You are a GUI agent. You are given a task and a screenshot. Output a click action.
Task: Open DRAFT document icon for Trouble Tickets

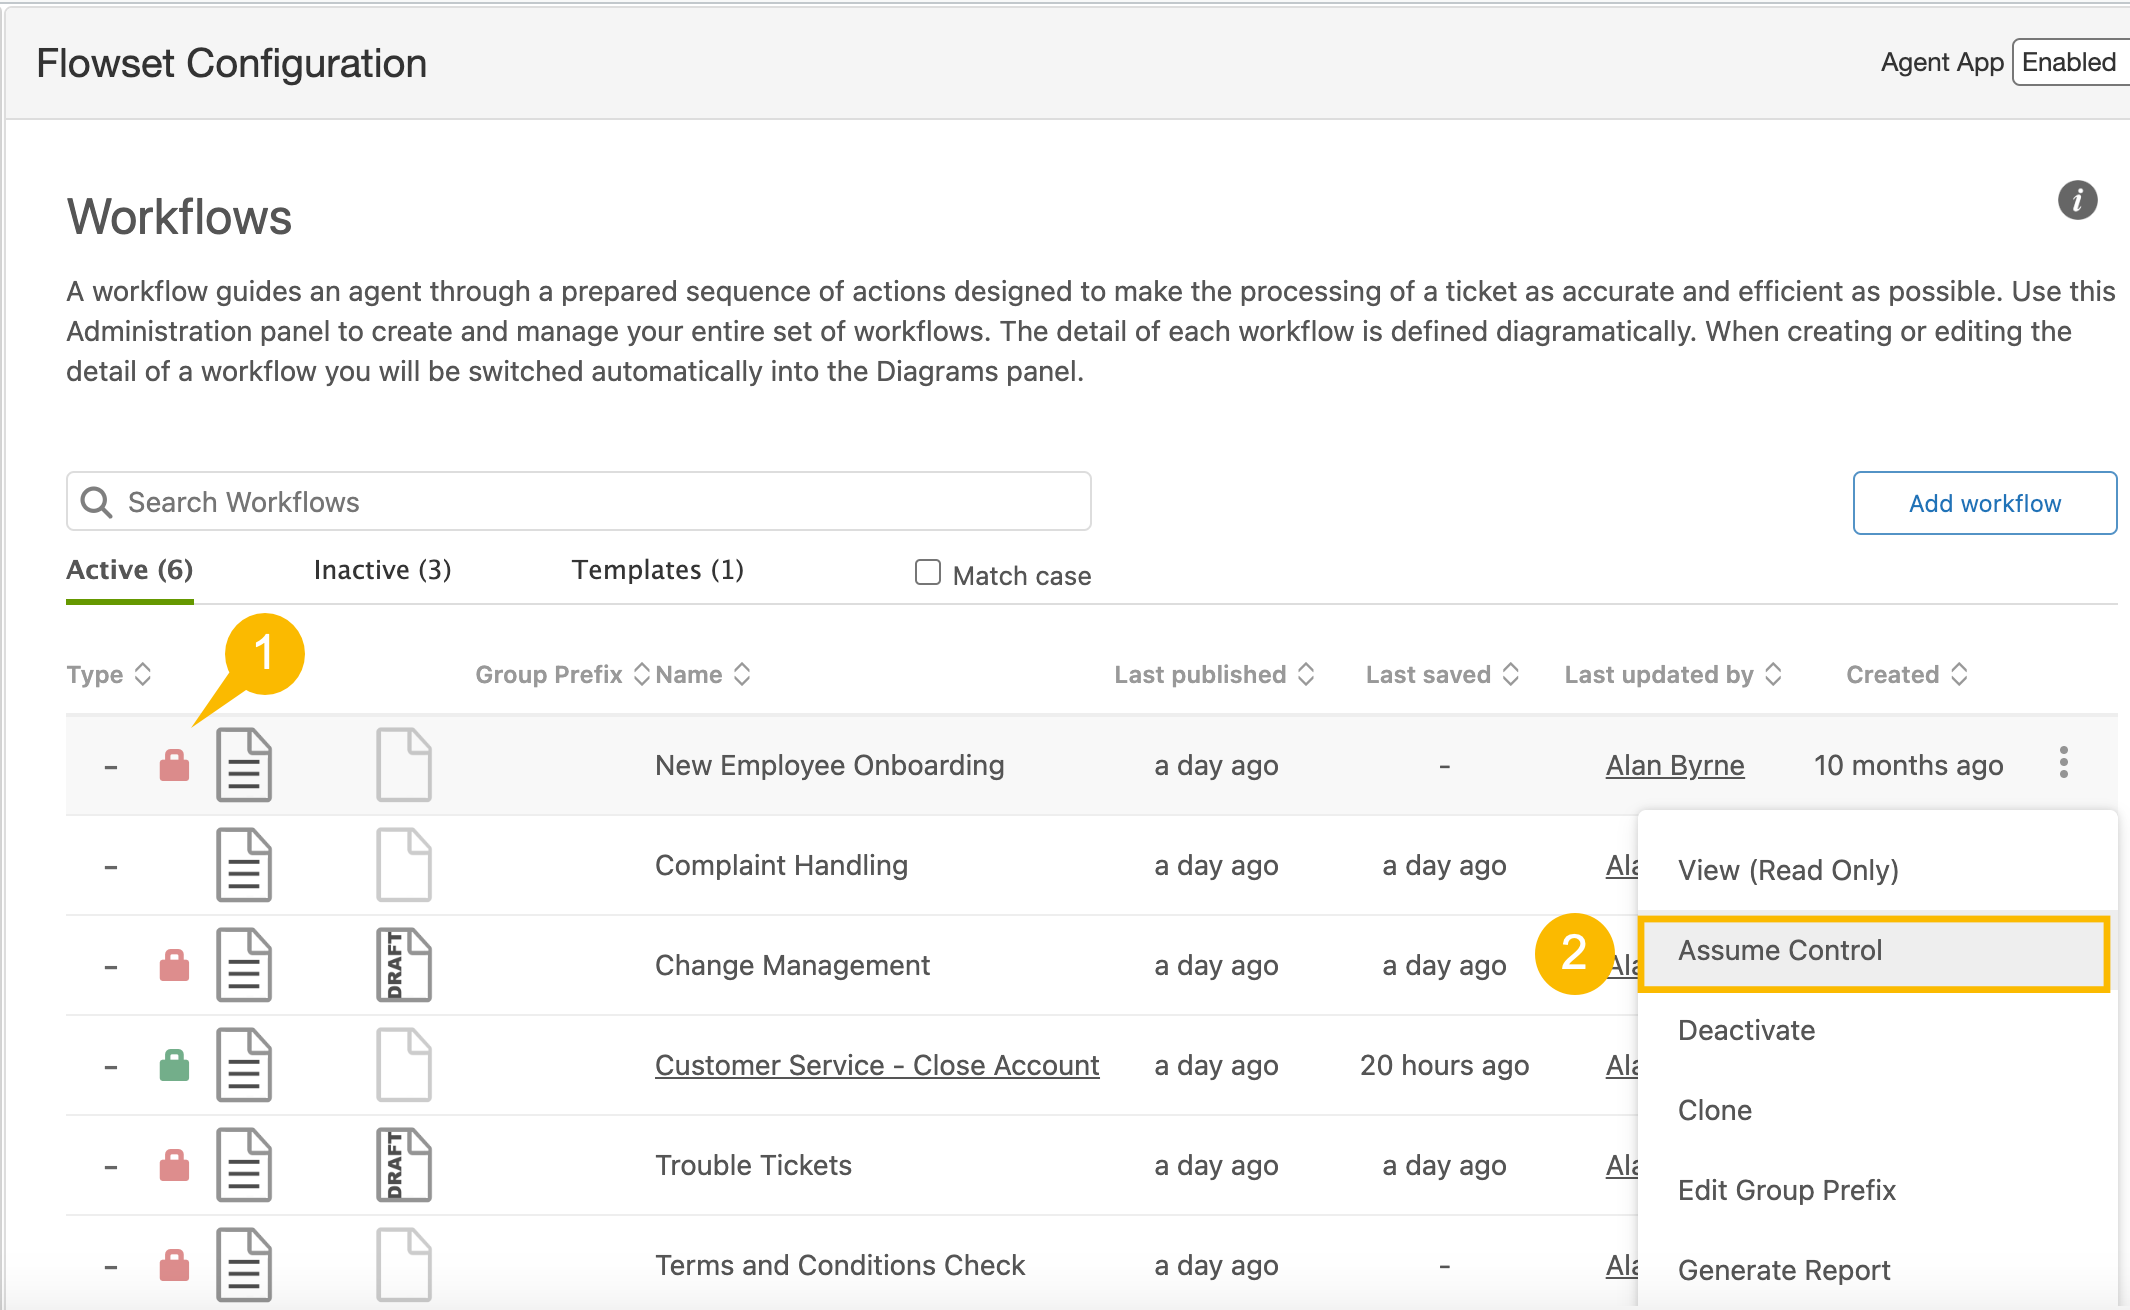coord(404,1165)
